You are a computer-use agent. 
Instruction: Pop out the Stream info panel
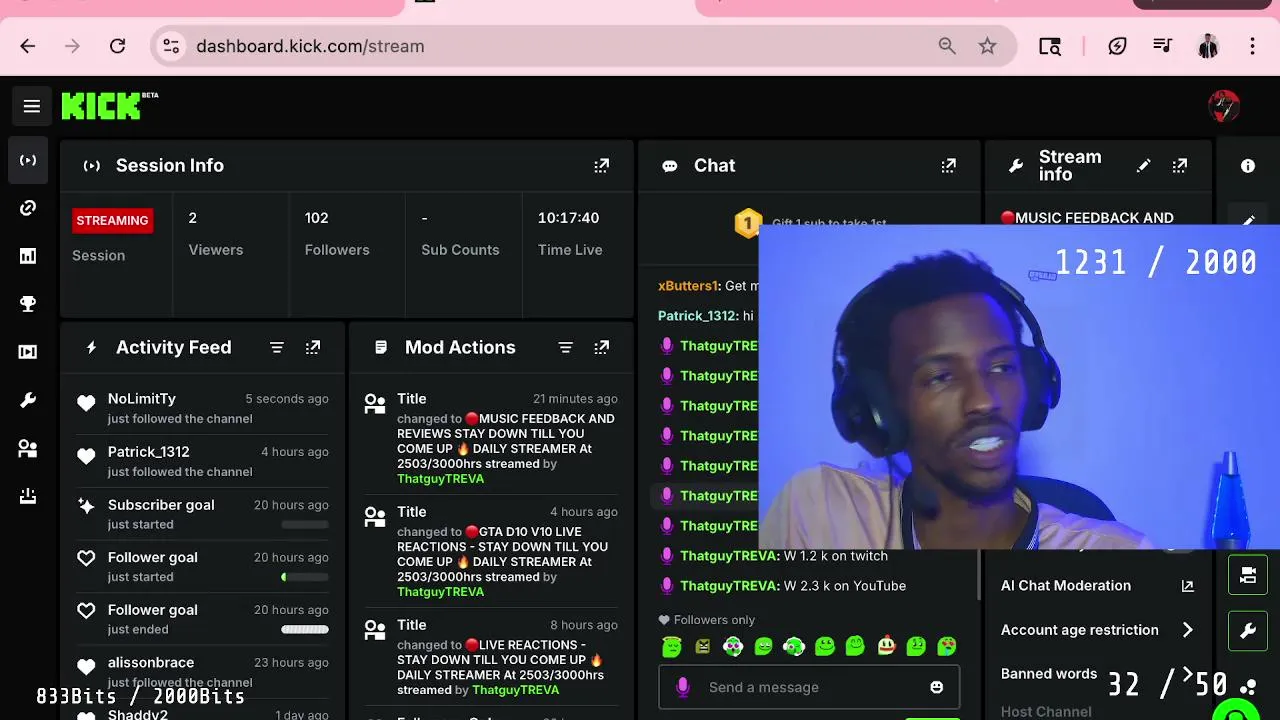click(1180, 166)
